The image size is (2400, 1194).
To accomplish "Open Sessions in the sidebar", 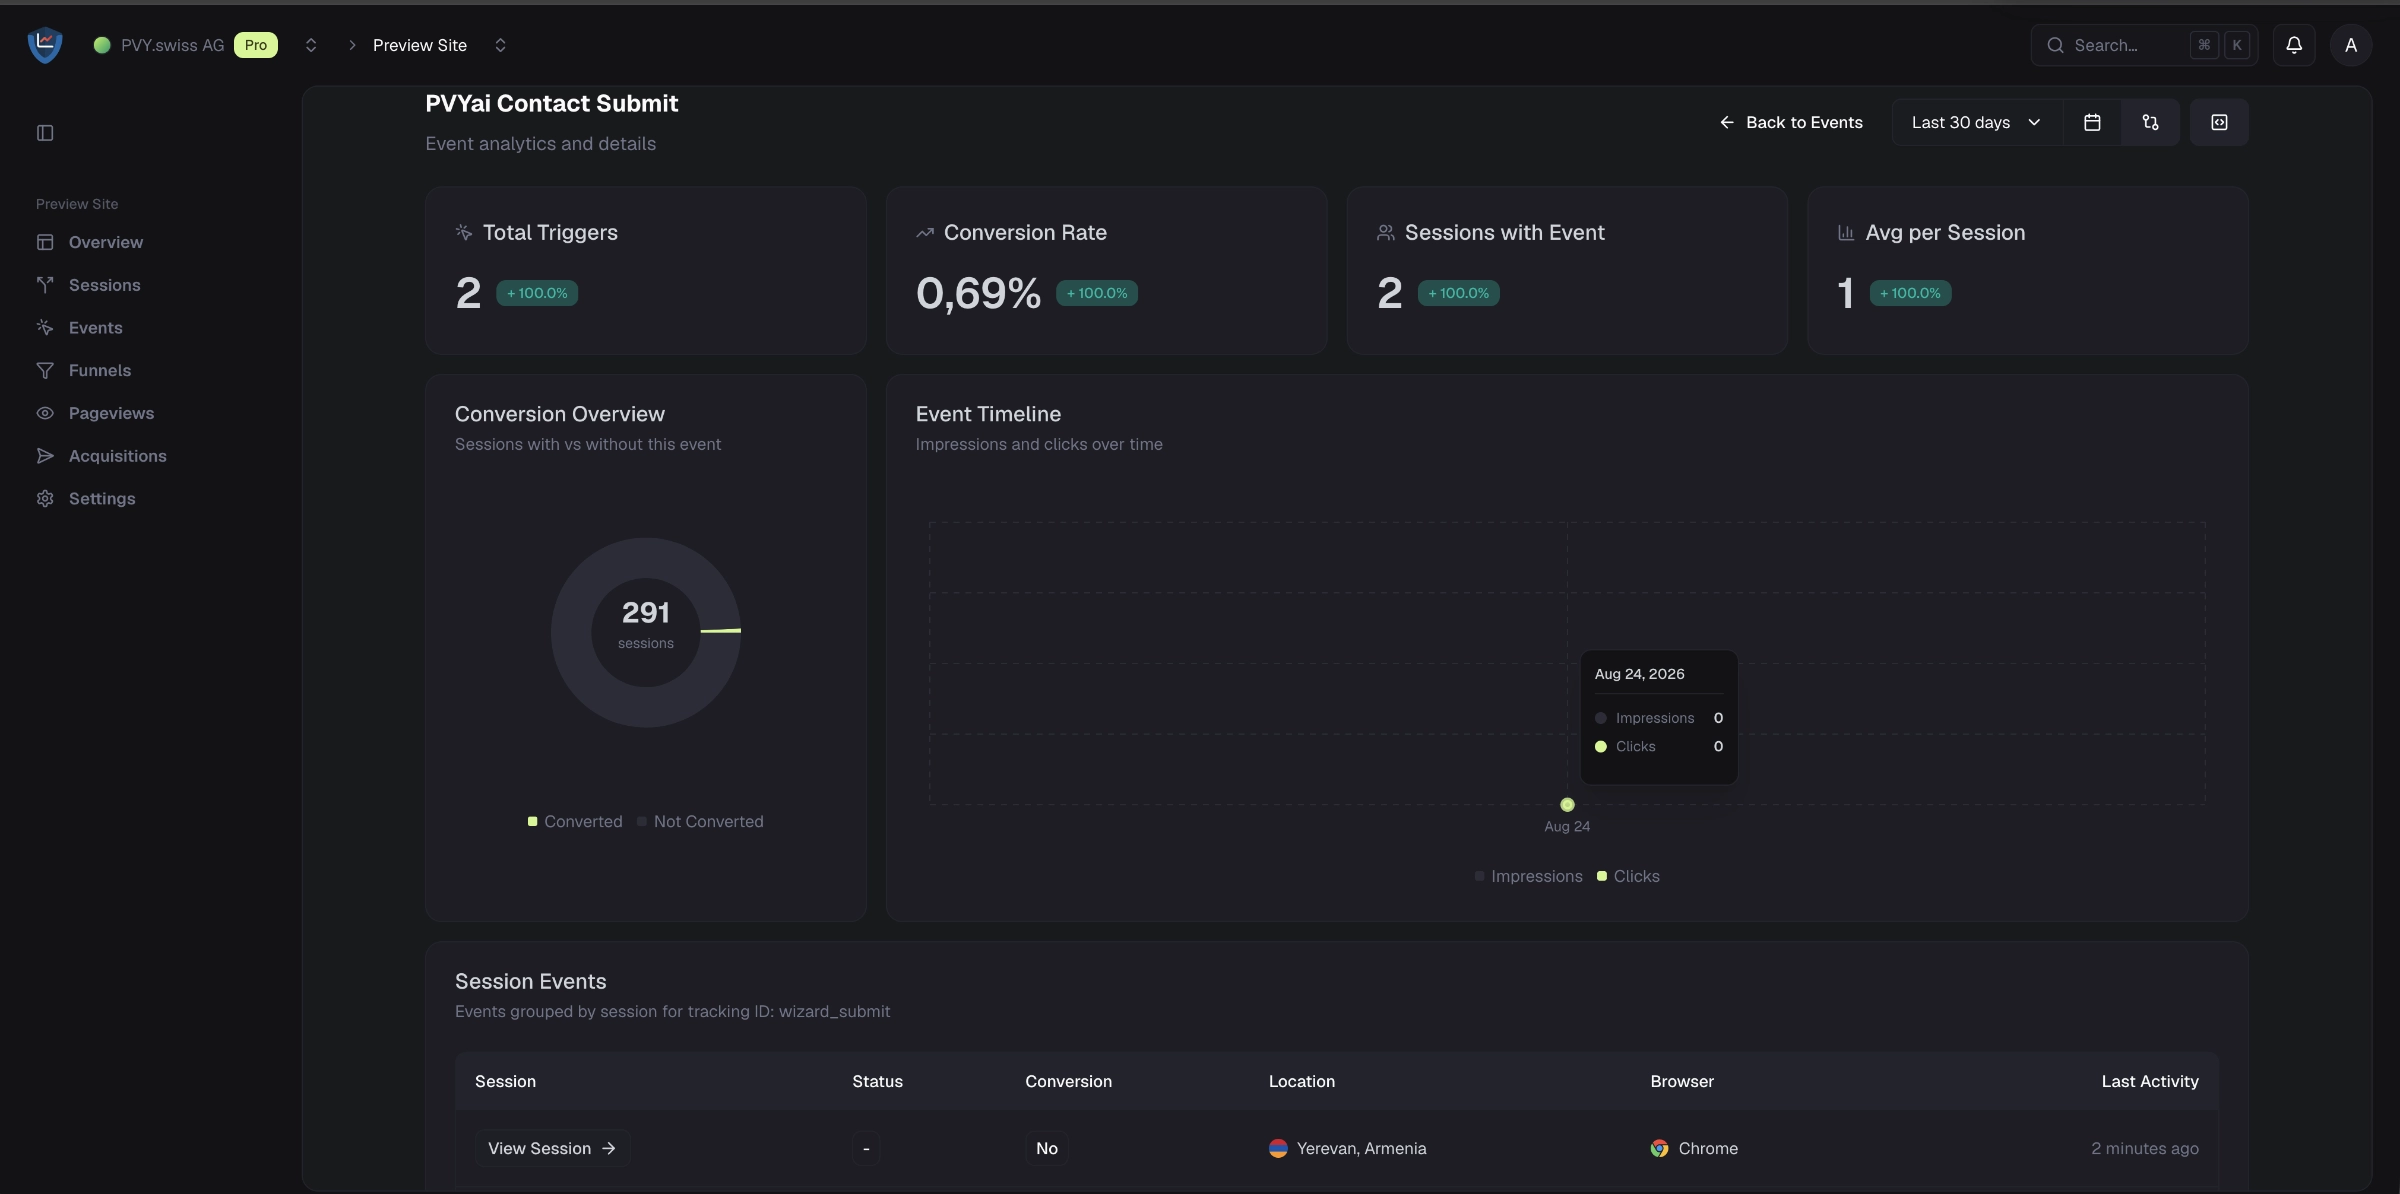I will point(105,285).
